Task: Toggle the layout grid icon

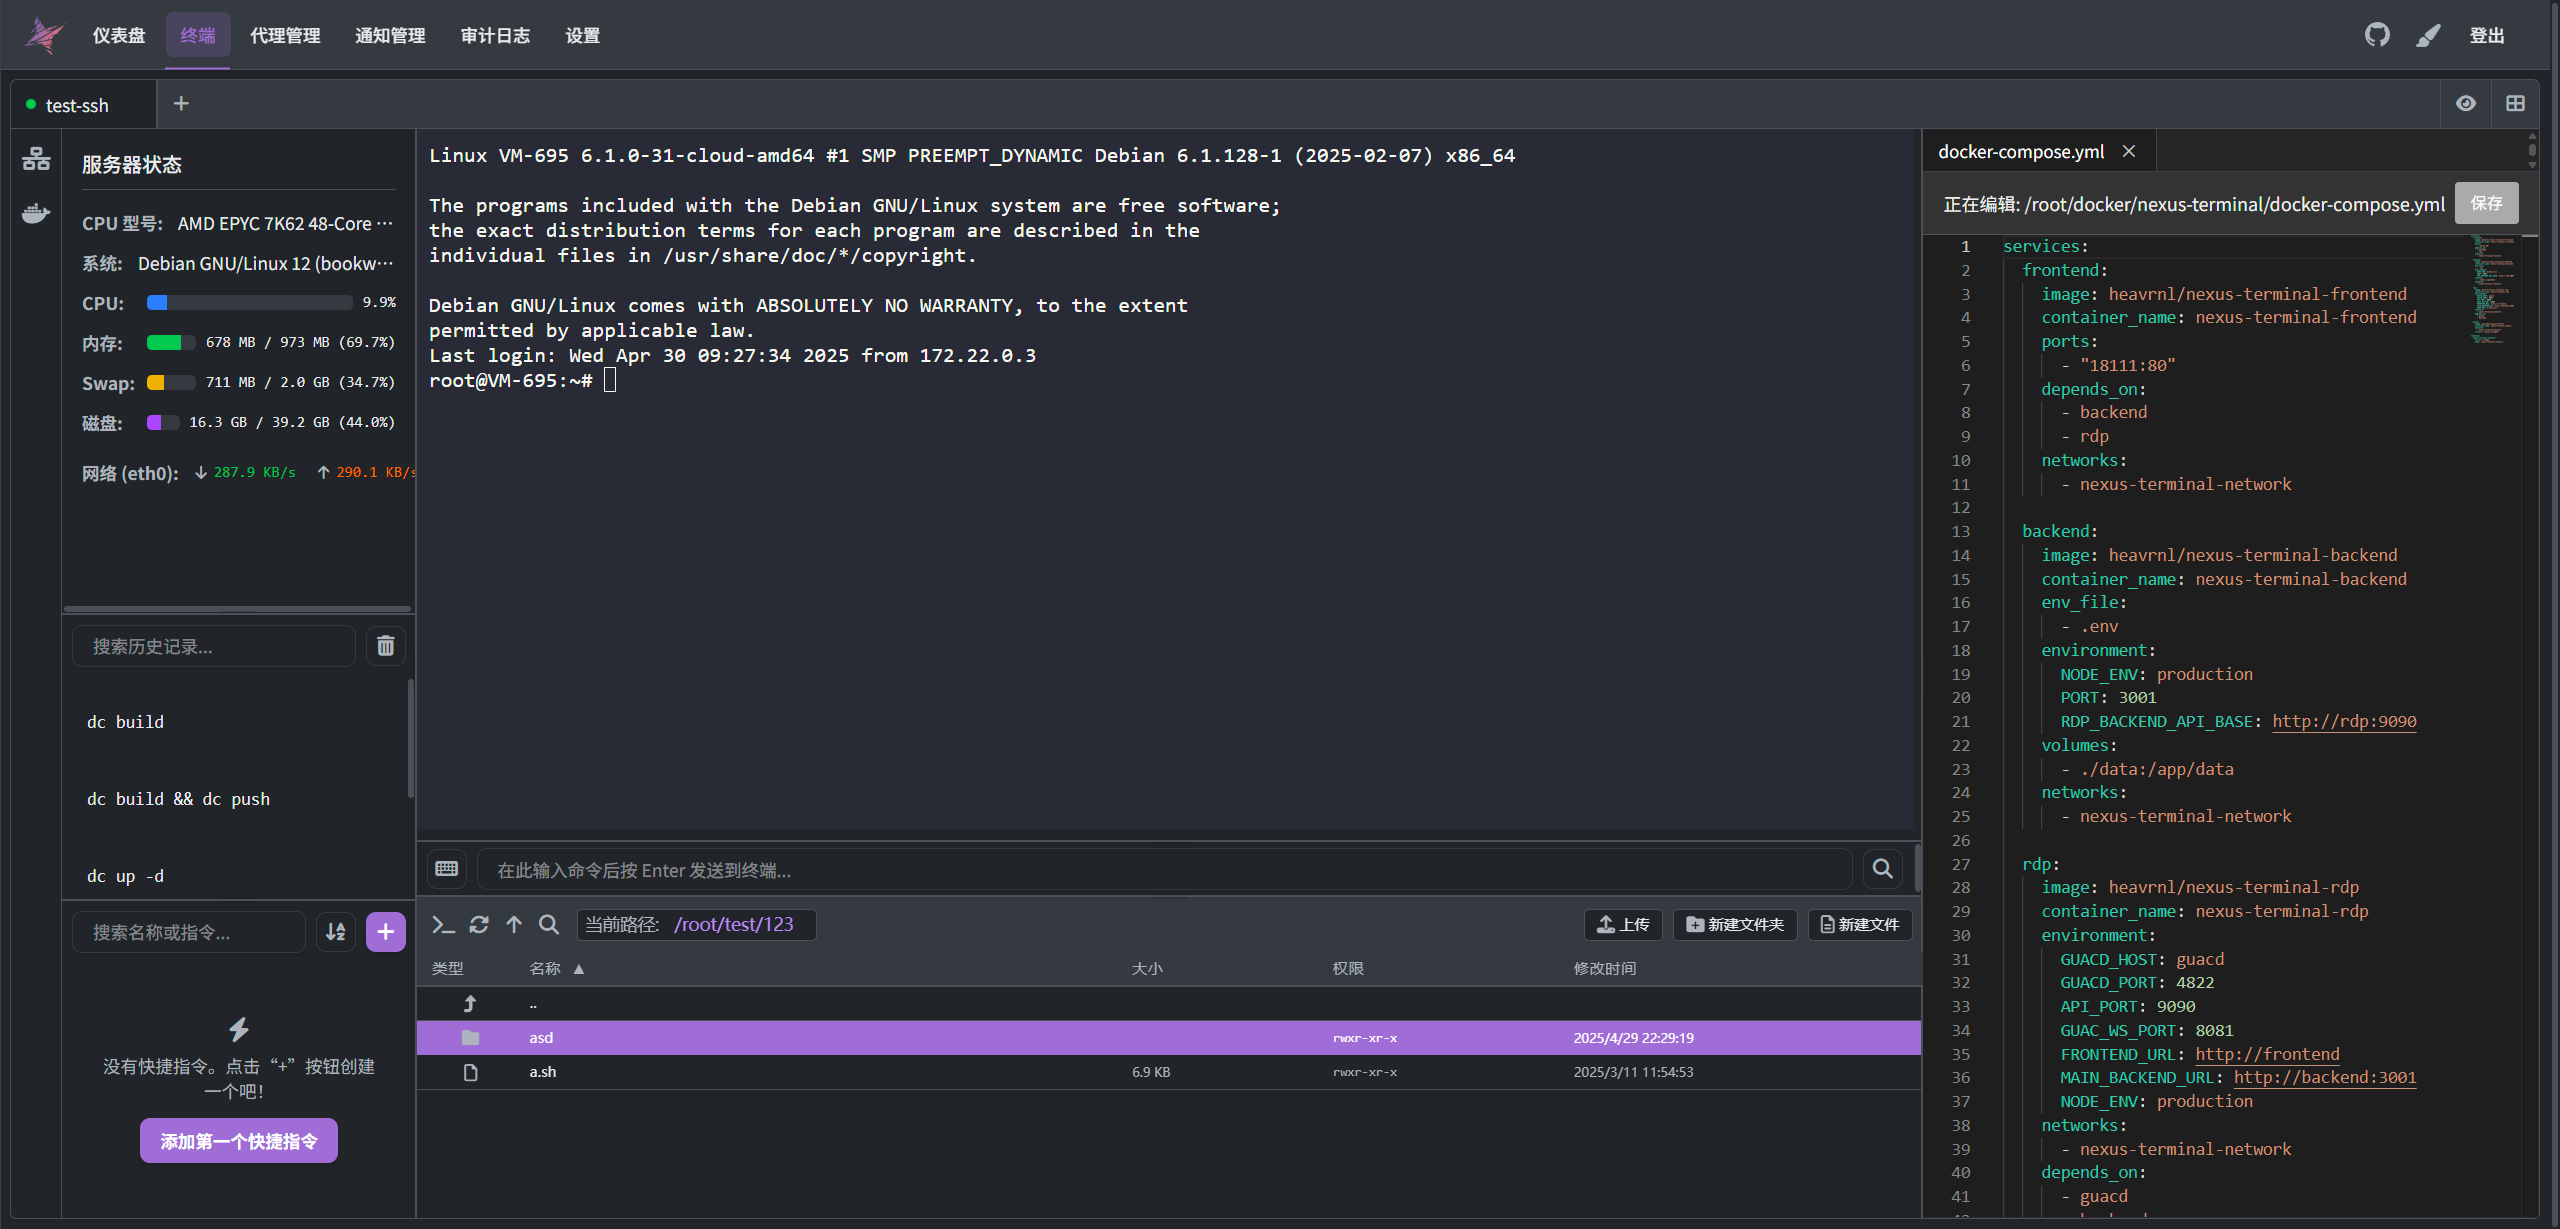Action: coord(2515,104)
